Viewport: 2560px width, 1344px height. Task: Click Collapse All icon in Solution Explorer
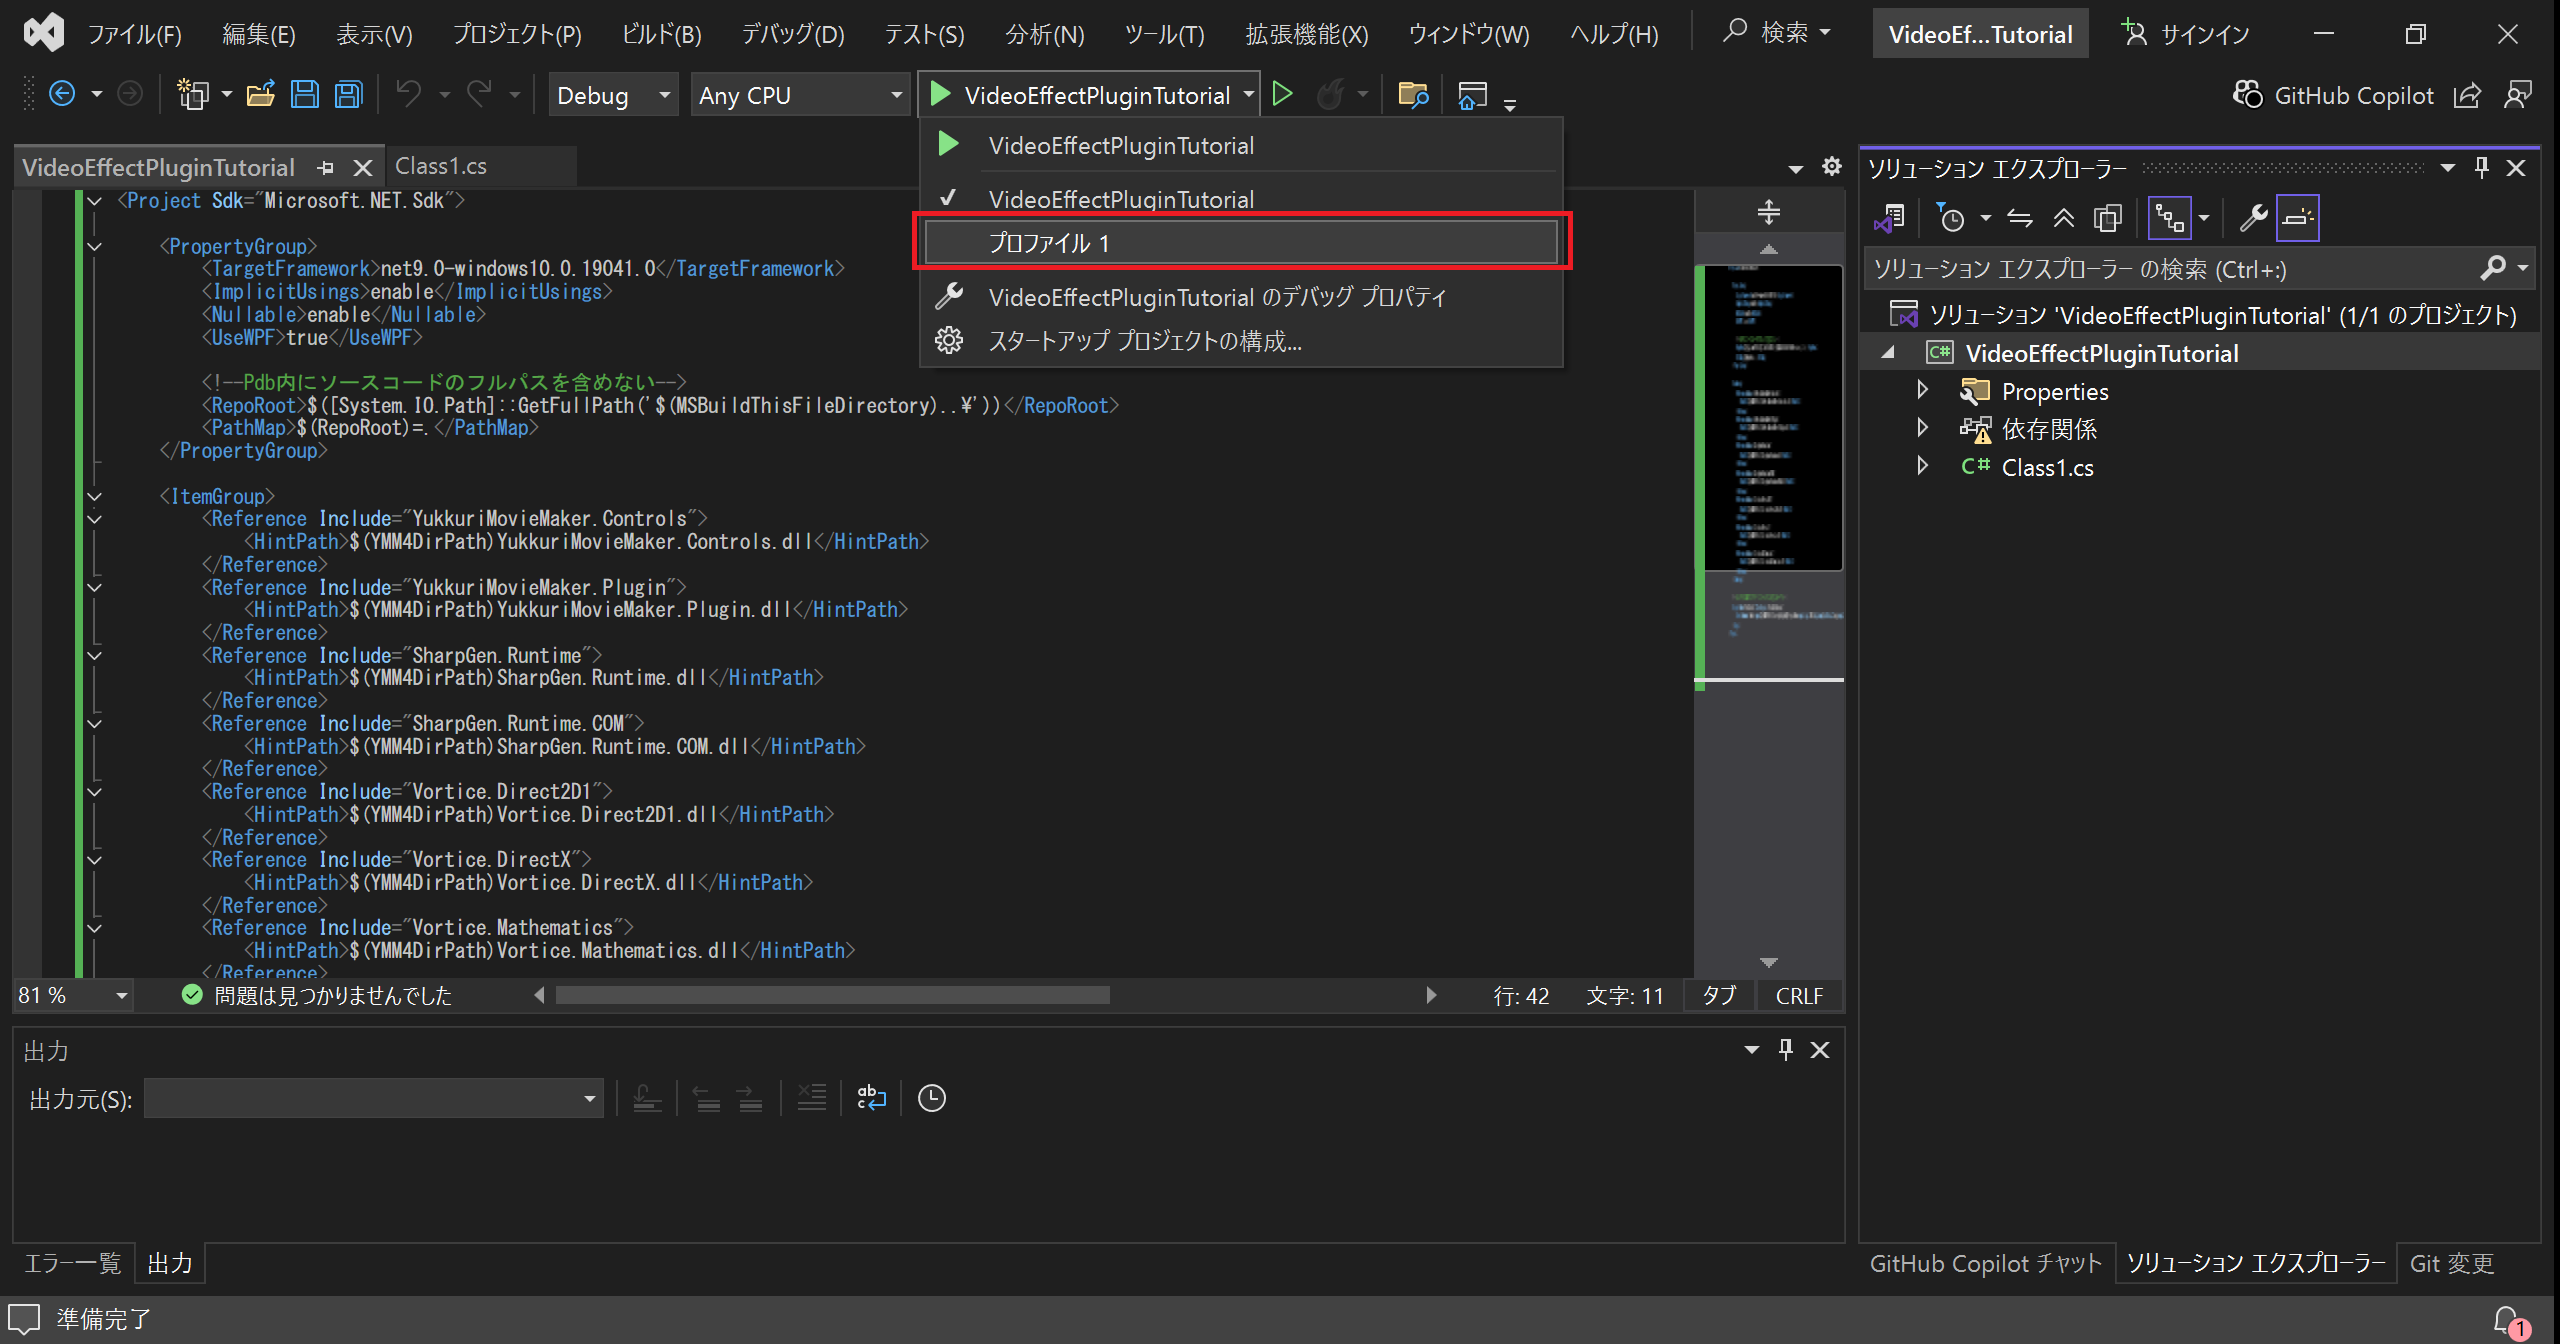pyautogui.click(x=2063, y=218)
